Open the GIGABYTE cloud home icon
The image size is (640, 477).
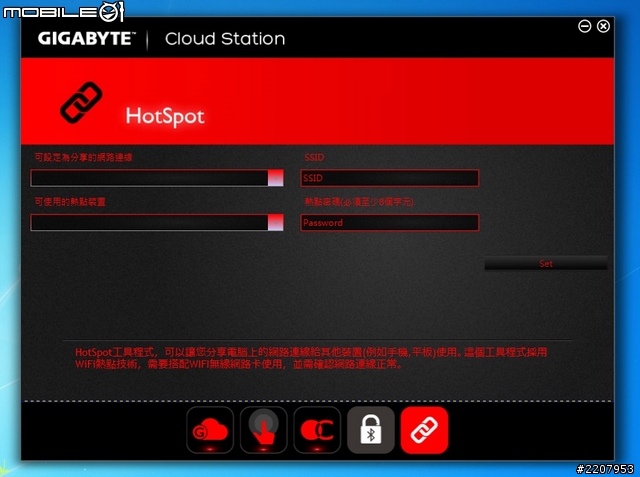point(210,430)
